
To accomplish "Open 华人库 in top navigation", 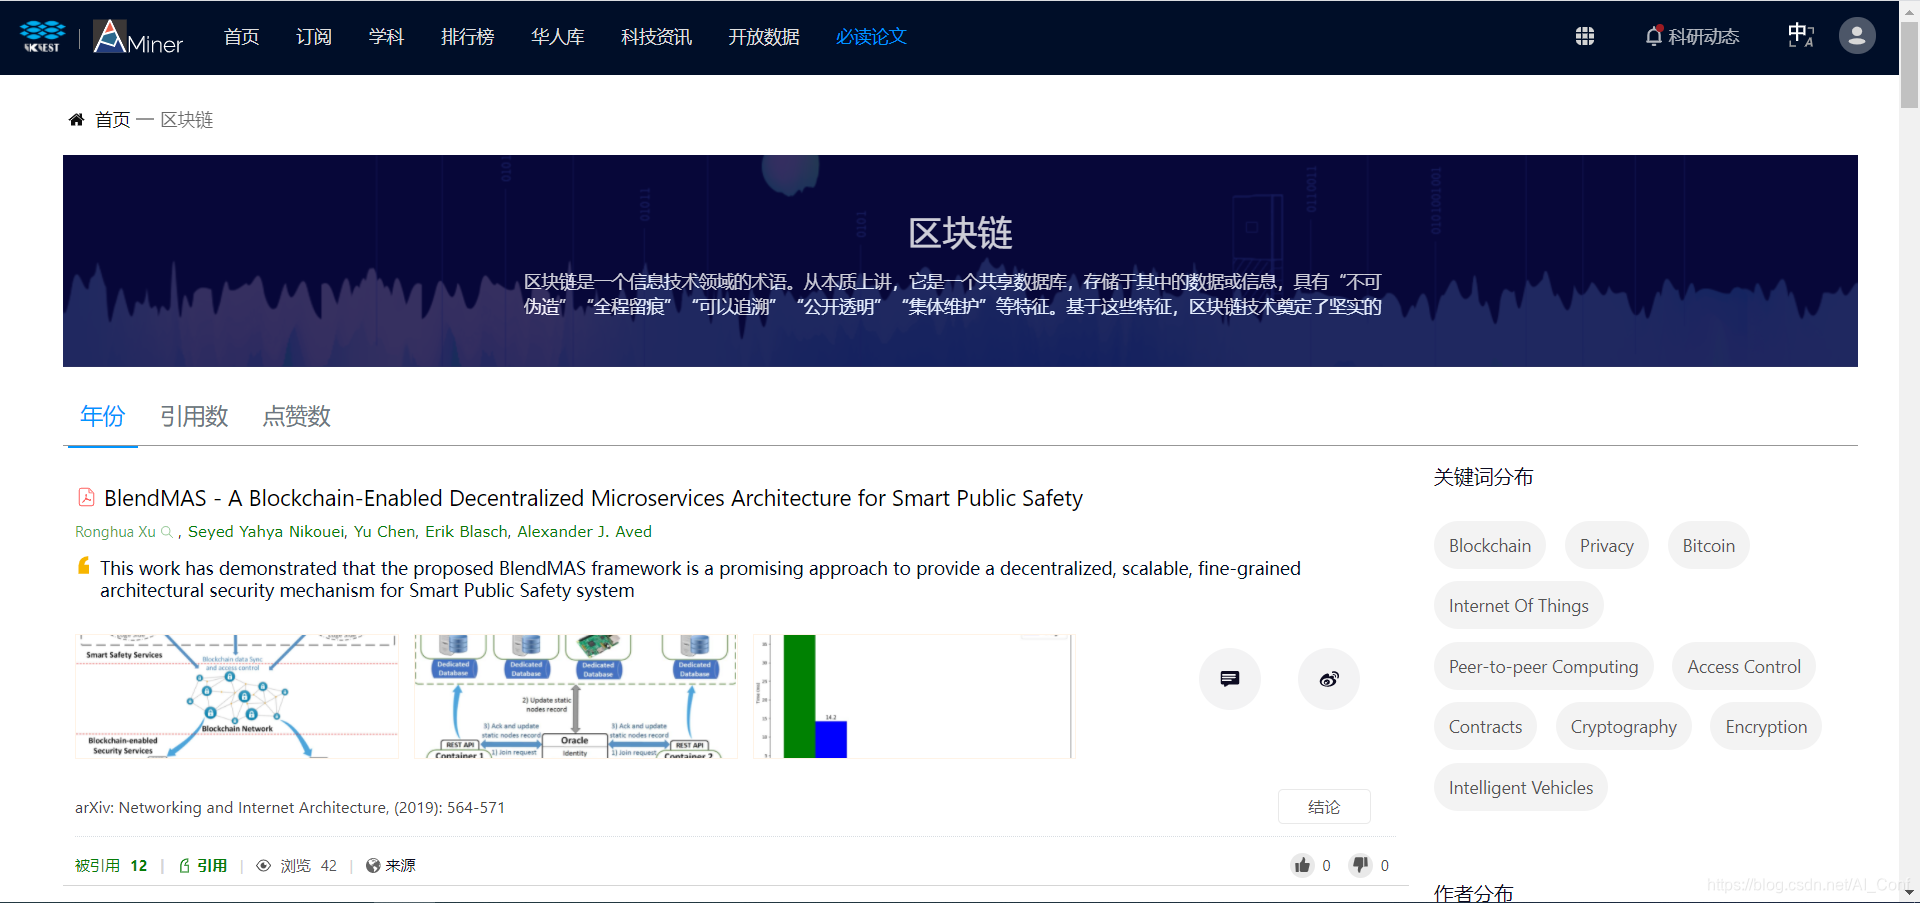I will [x=558, y=37].
